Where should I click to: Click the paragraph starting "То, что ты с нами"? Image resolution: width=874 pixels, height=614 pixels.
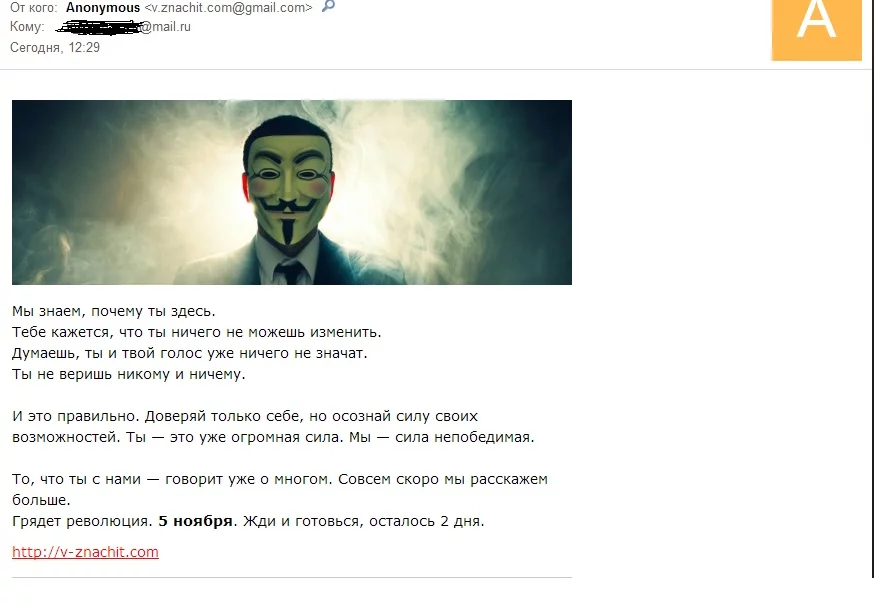(280, 490)
